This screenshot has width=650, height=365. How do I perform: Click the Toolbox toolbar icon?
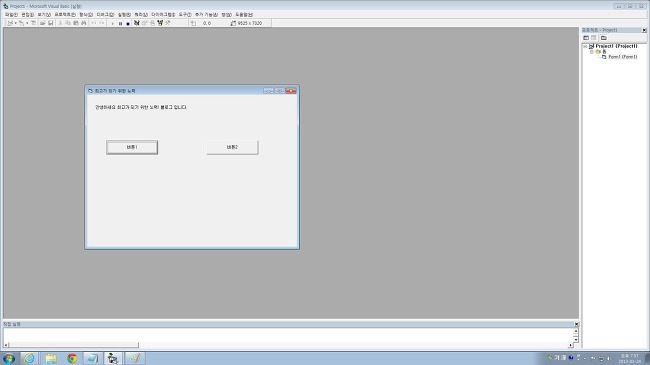point(167,23)
